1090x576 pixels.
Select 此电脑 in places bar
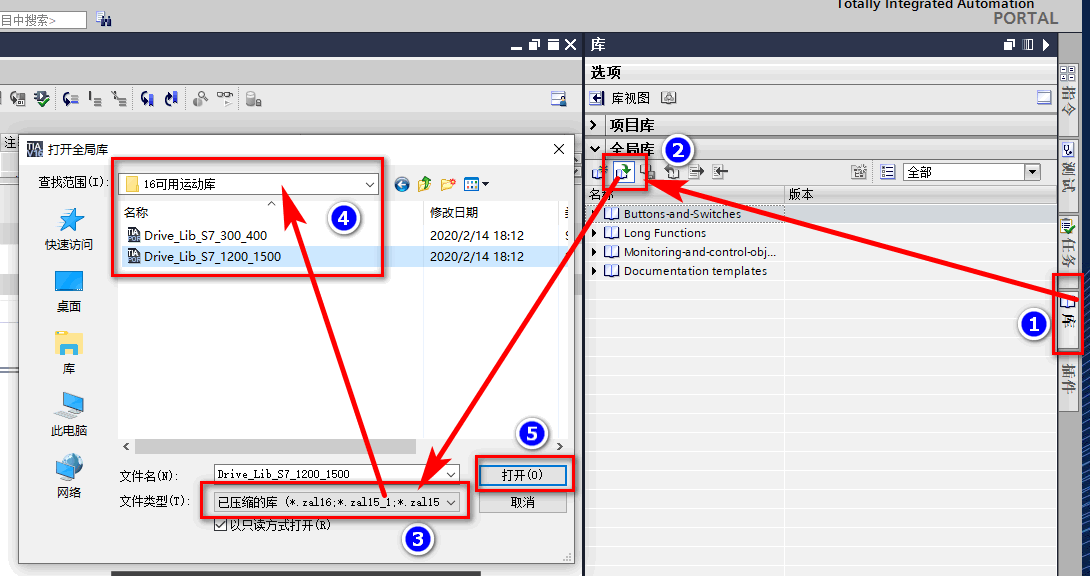tap(69, 415)
